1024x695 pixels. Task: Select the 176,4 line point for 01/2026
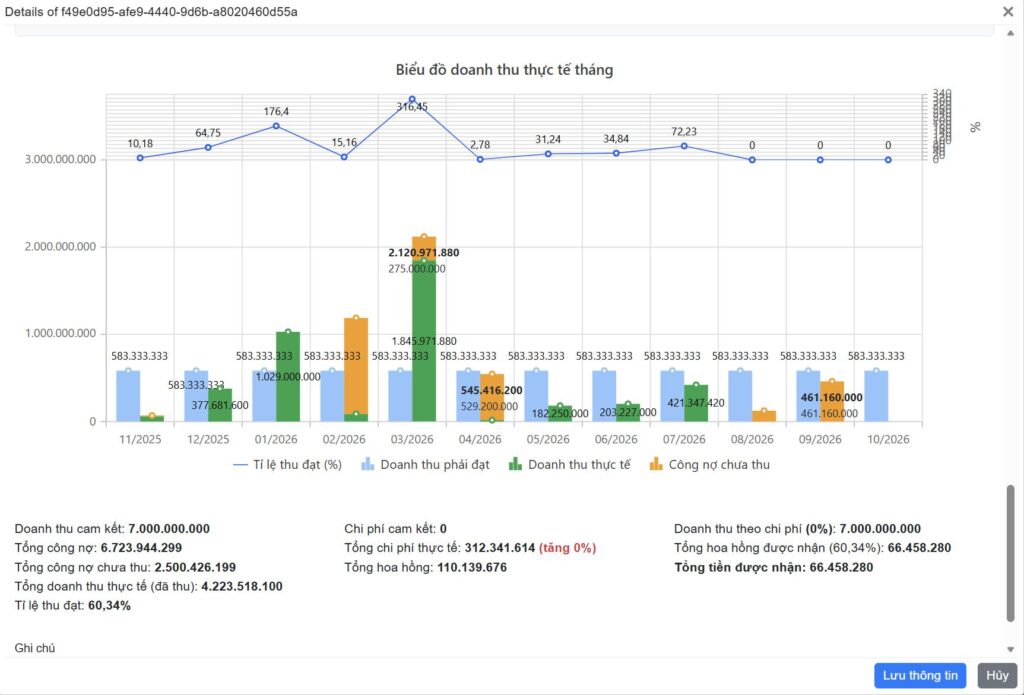(276, 125)
